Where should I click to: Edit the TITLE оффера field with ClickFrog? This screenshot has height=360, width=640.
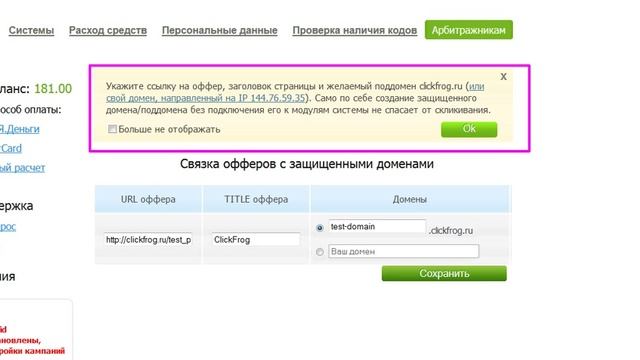point(256,240)
